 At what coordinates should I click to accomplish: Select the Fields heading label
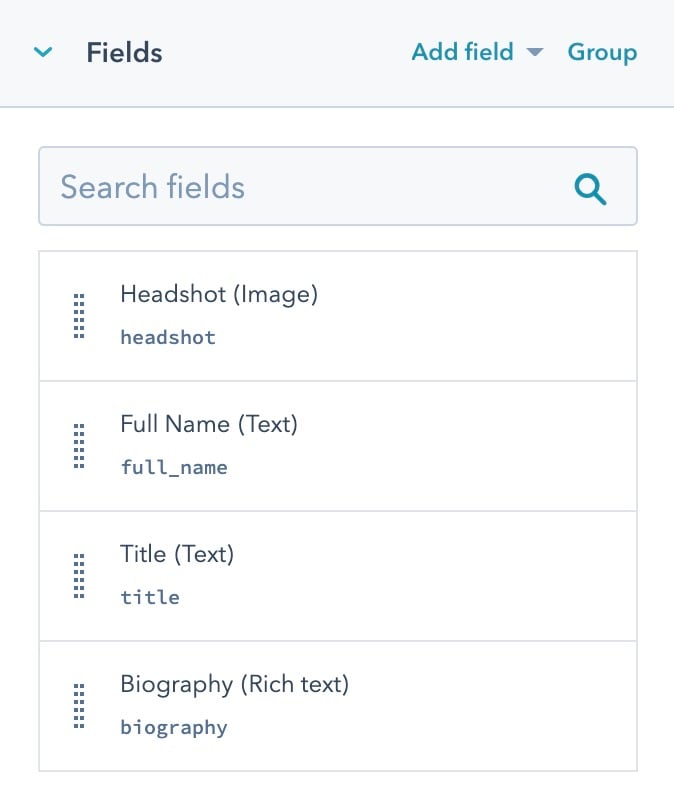point(124,52)
